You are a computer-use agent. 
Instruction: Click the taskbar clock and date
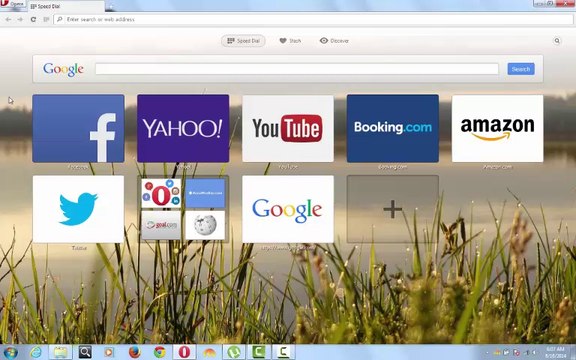[x=555, y=352]
